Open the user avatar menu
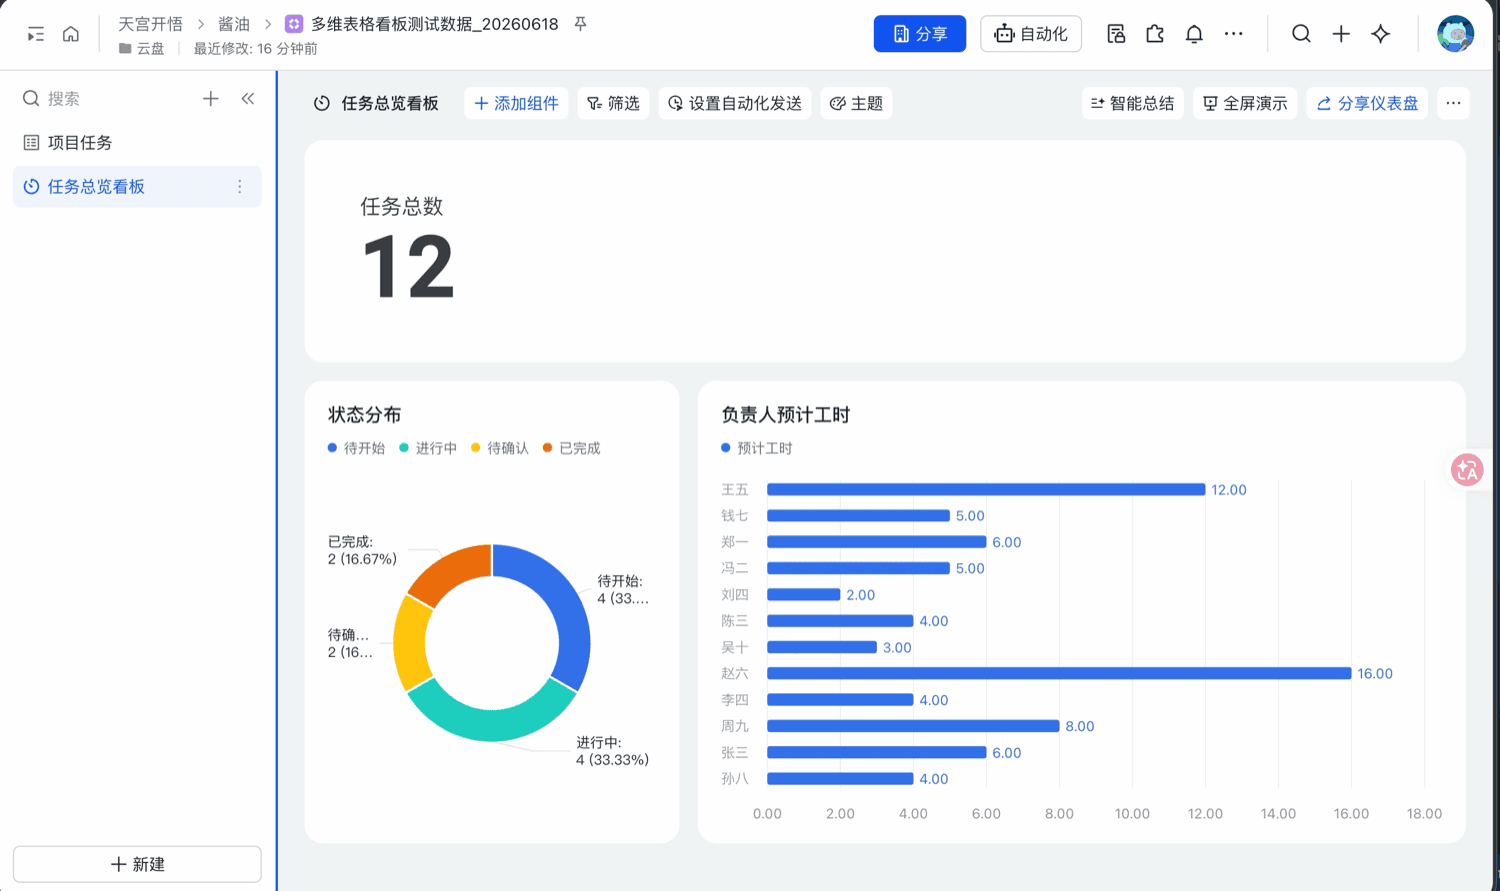Screen dimensions: 1500x891 [1455, 34]
